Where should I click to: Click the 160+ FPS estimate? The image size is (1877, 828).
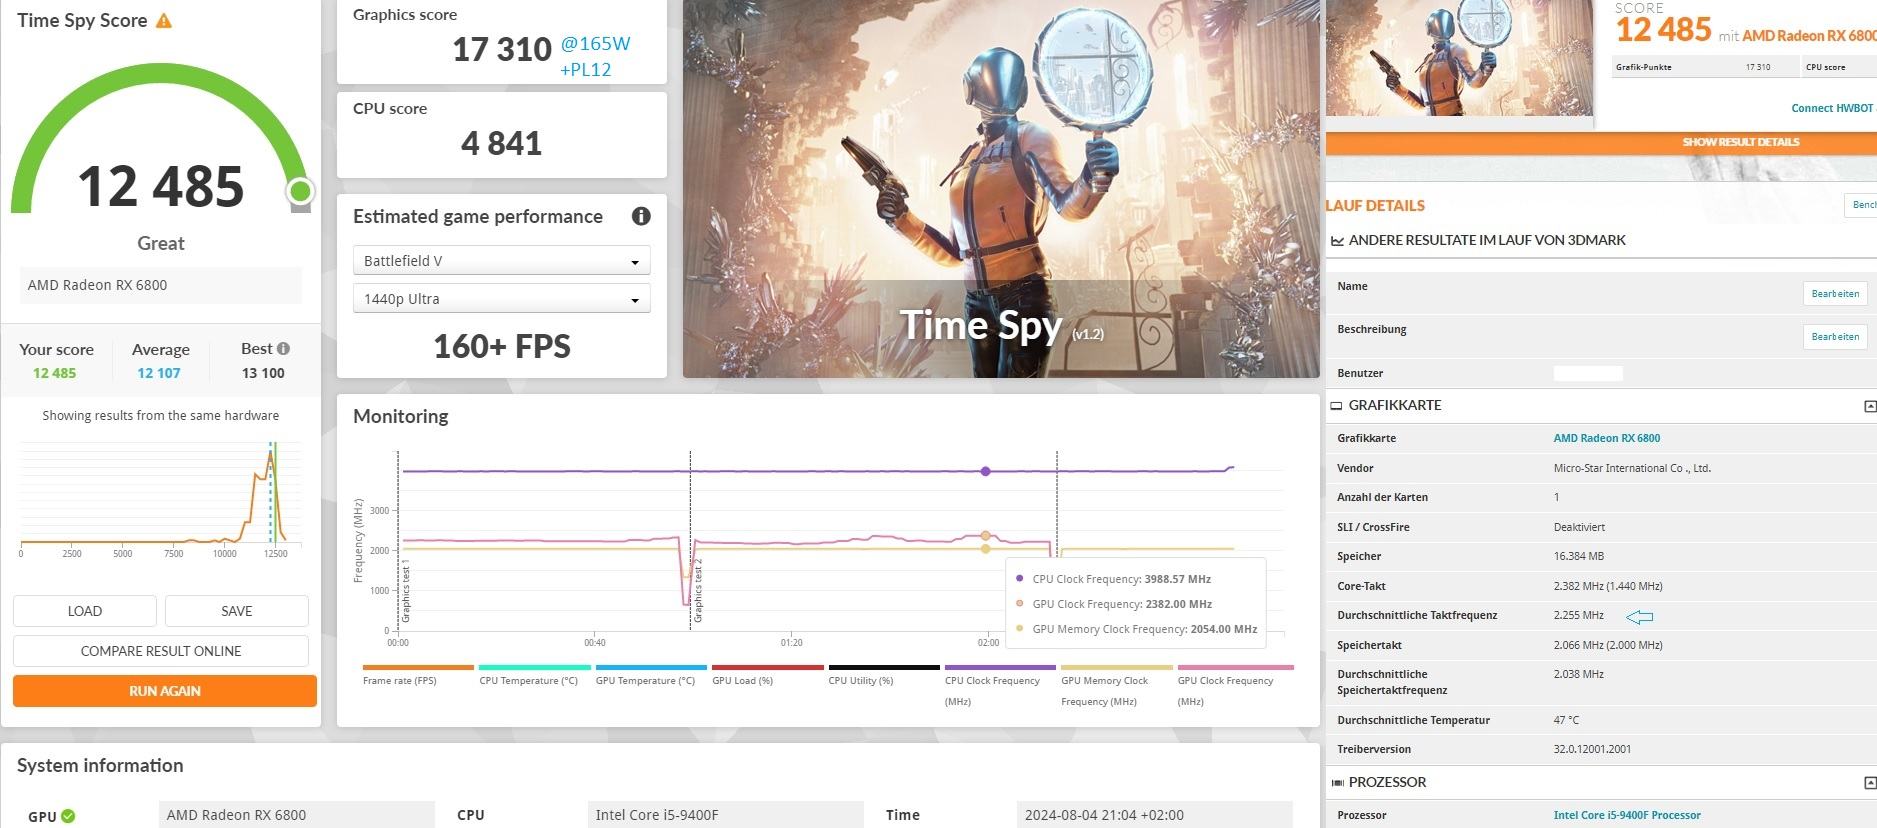[502, 346]
